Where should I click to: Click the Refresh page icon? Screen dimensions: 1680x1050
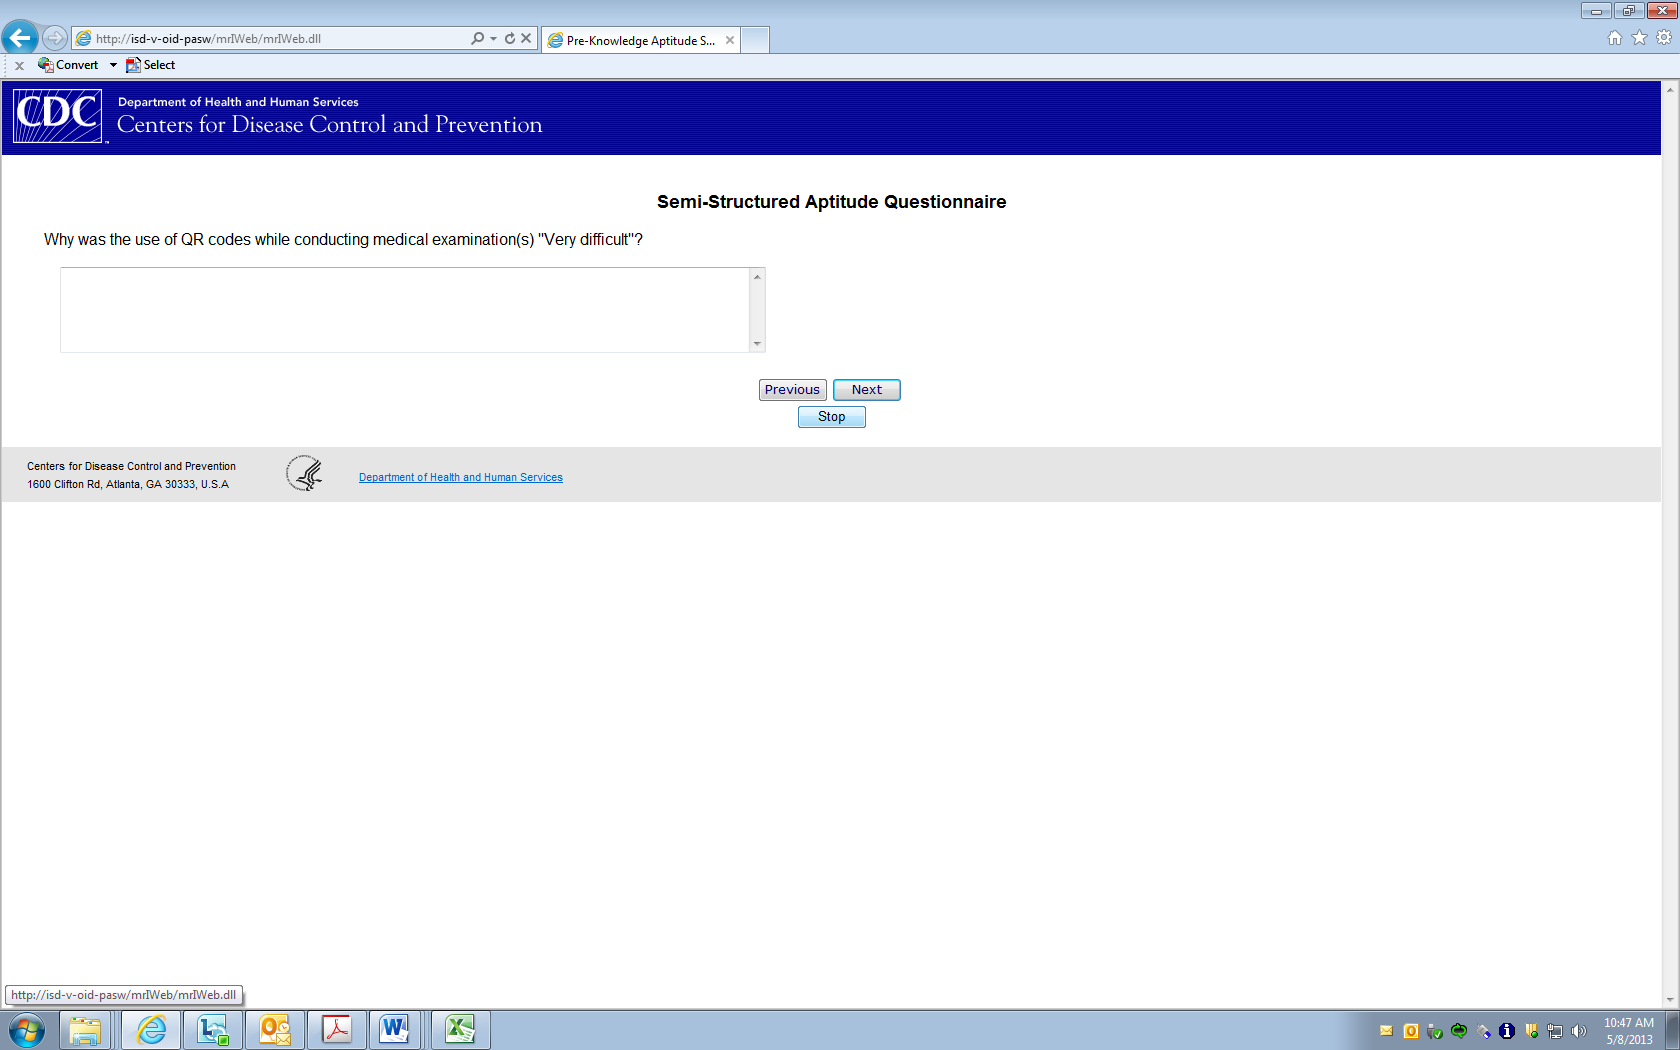(510, 39)
